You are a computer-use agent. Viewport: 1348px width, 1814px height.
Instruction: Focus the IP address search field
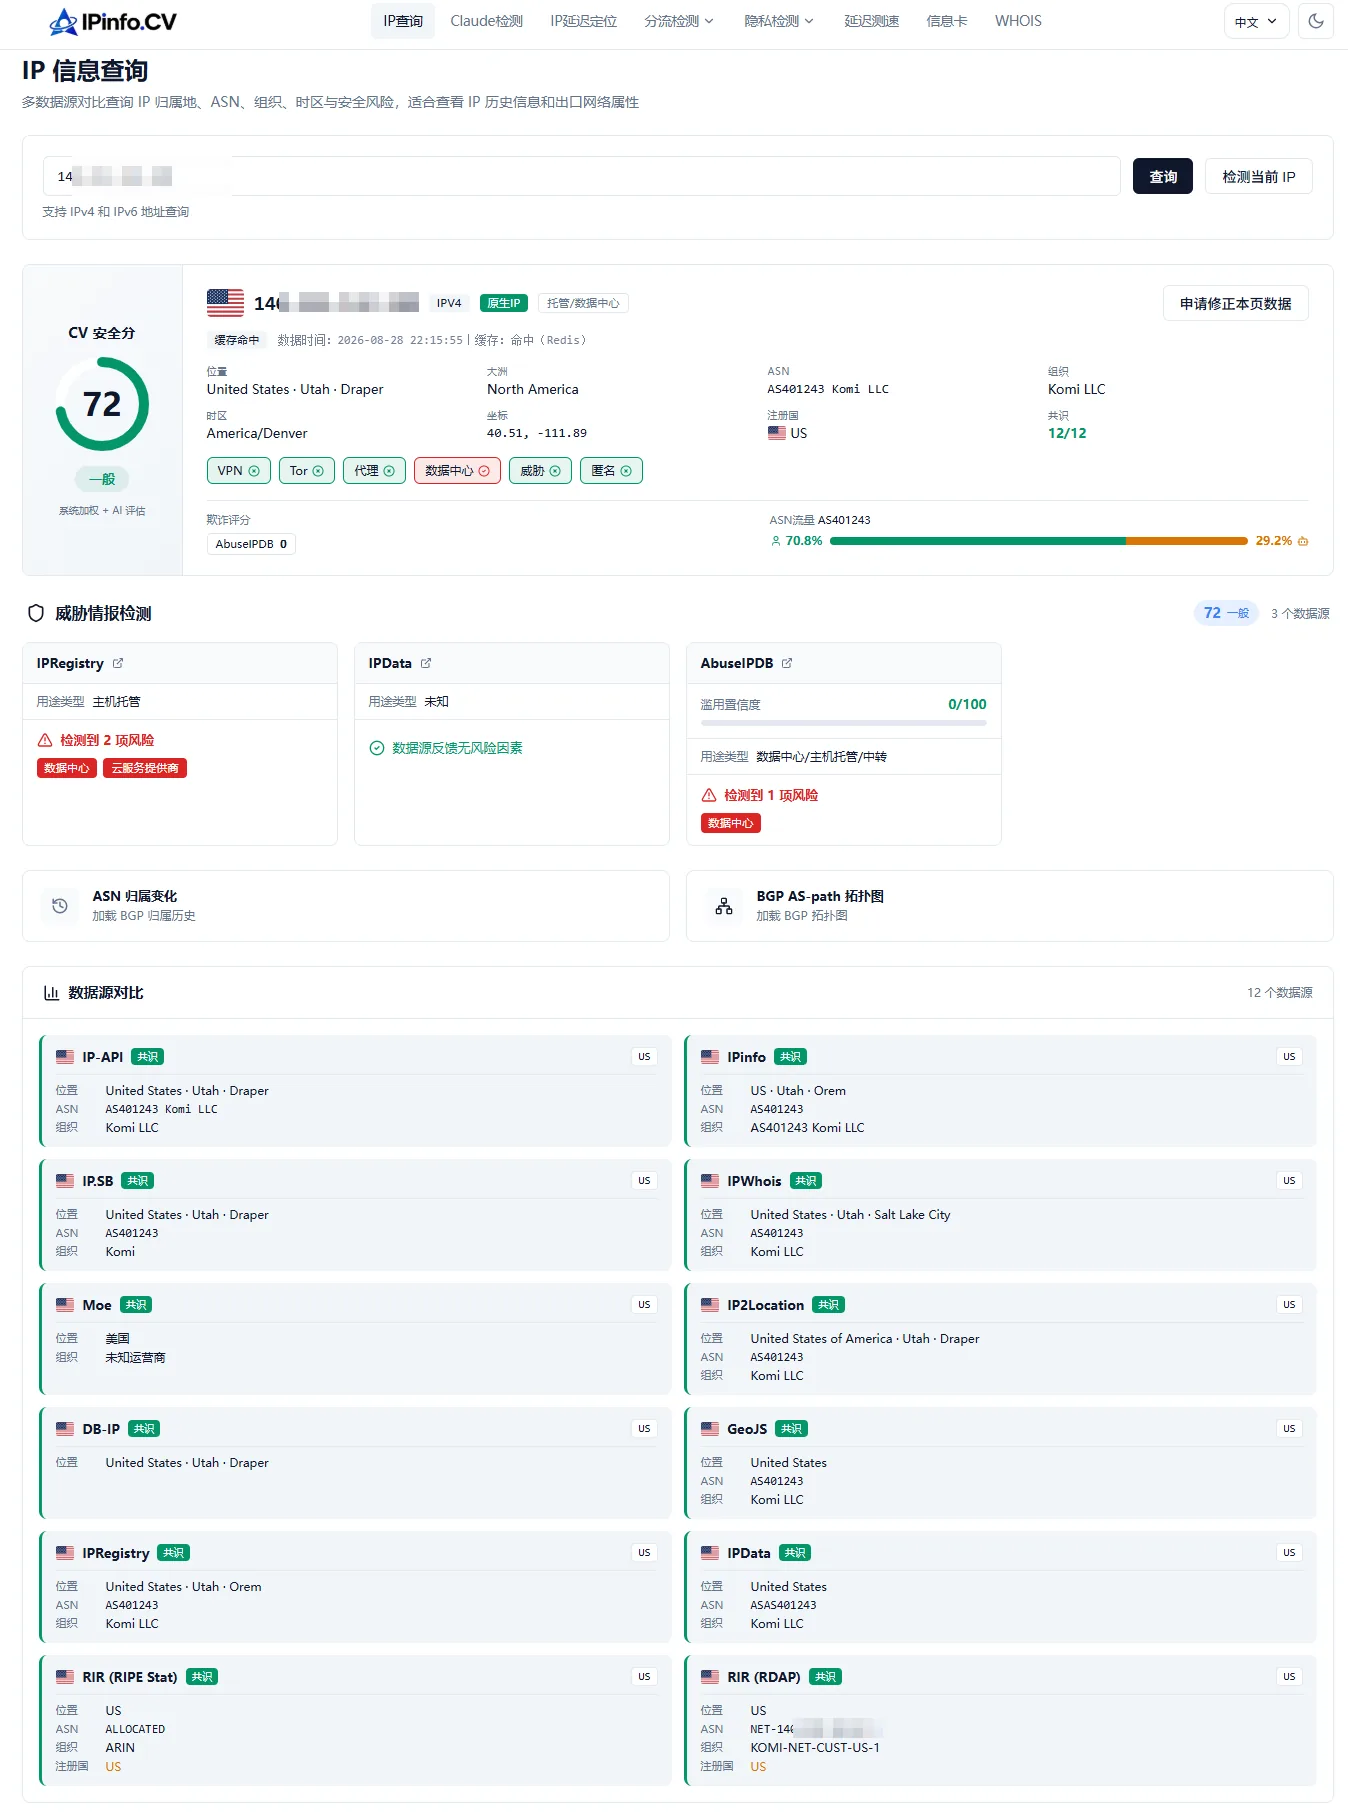point(581,176)
